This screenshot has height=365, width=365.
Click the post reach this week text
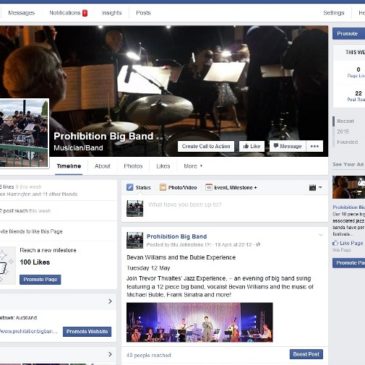tap(25, 211)
